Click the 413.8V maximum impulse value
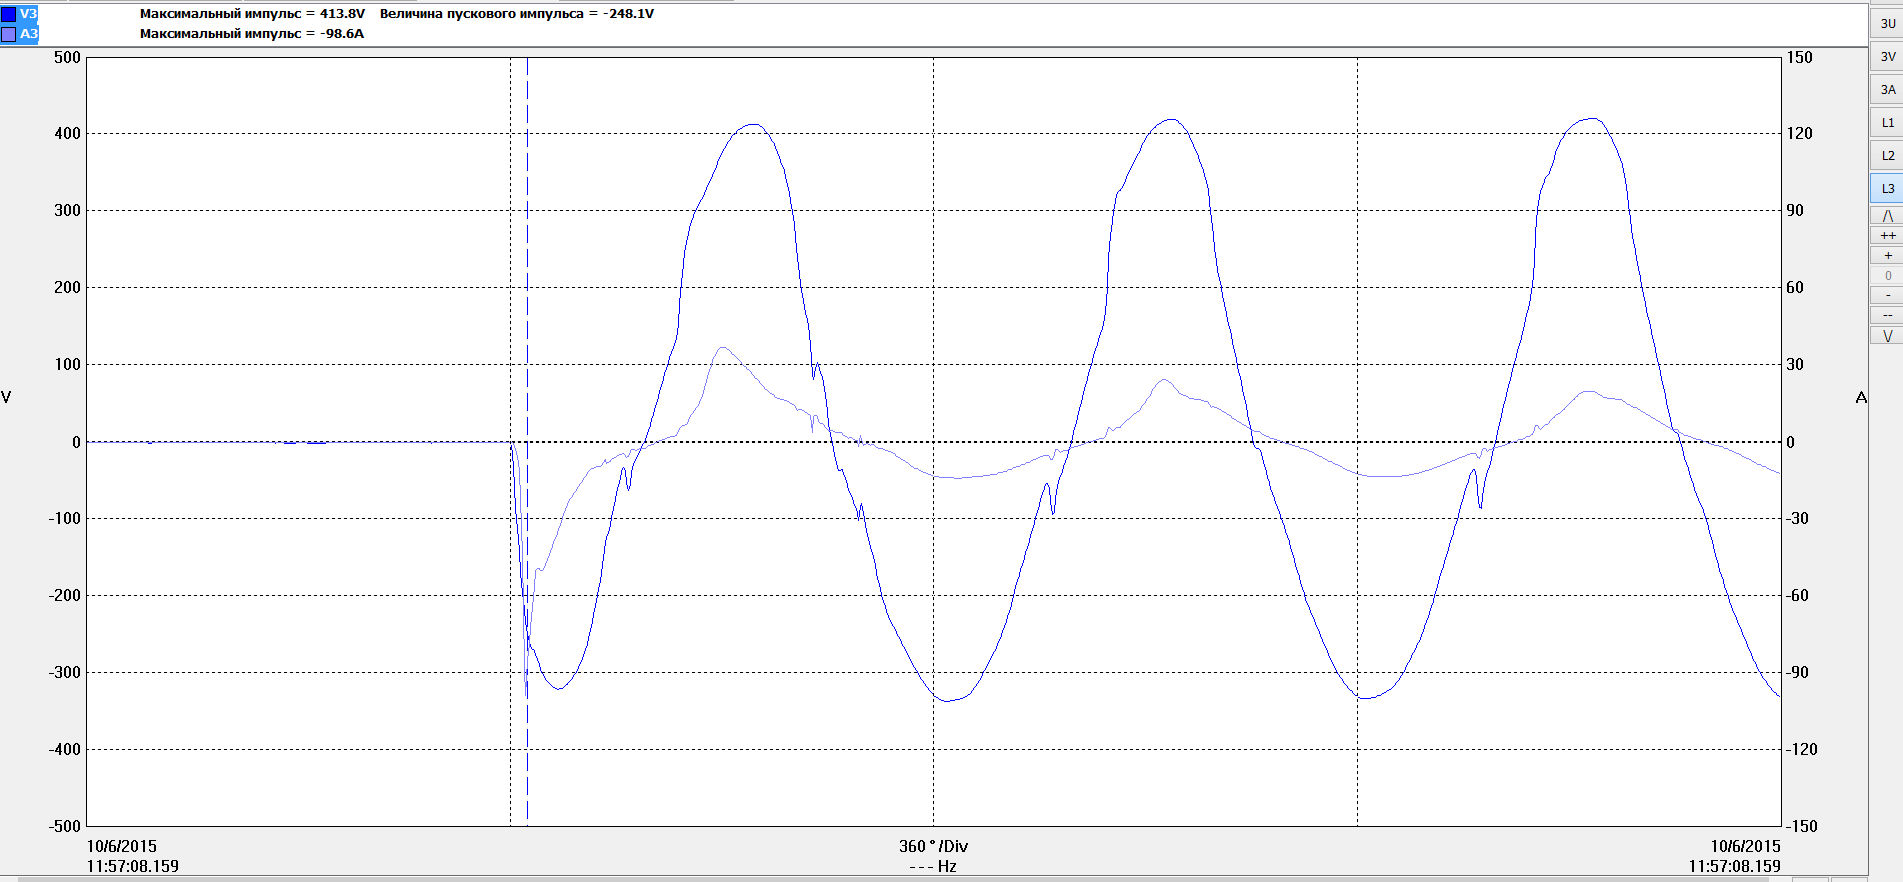Image resolution: width=1903 pixels, height=882 pixels. pos(342,14)
